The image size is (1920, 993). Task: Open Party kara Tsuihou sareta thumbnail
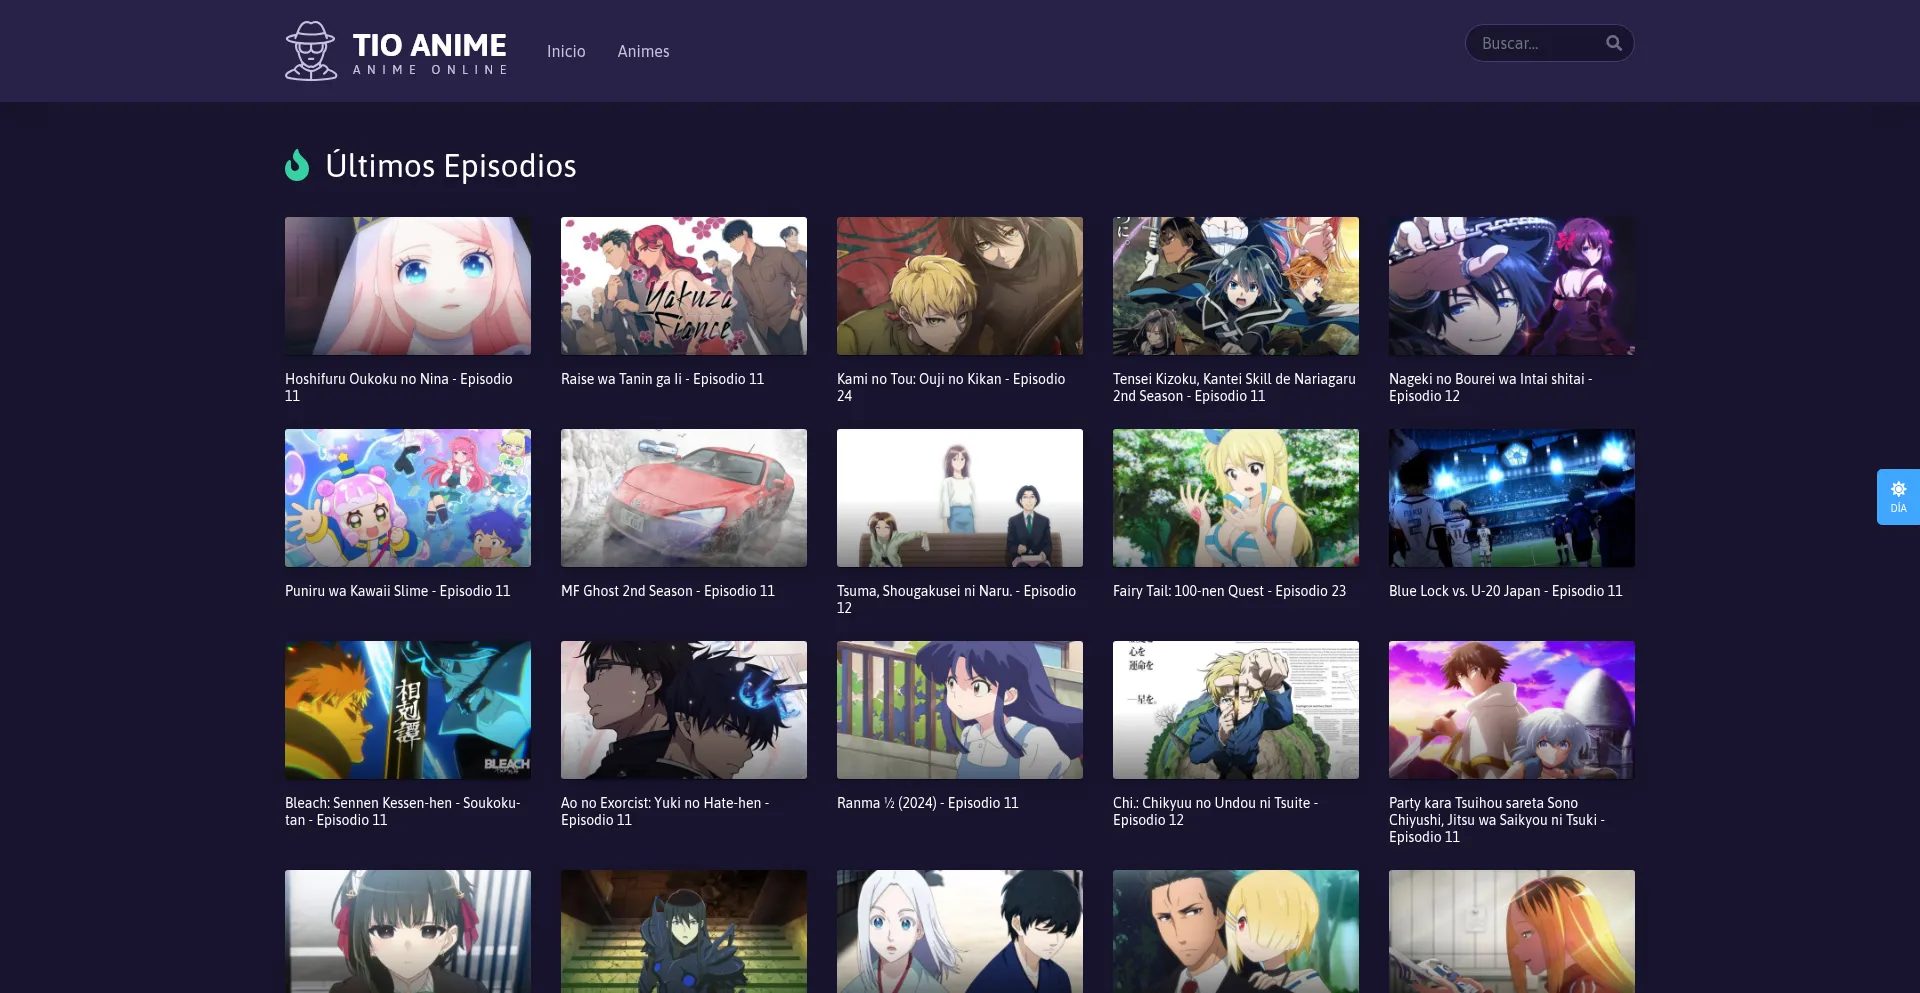(x=1512, y=710)
